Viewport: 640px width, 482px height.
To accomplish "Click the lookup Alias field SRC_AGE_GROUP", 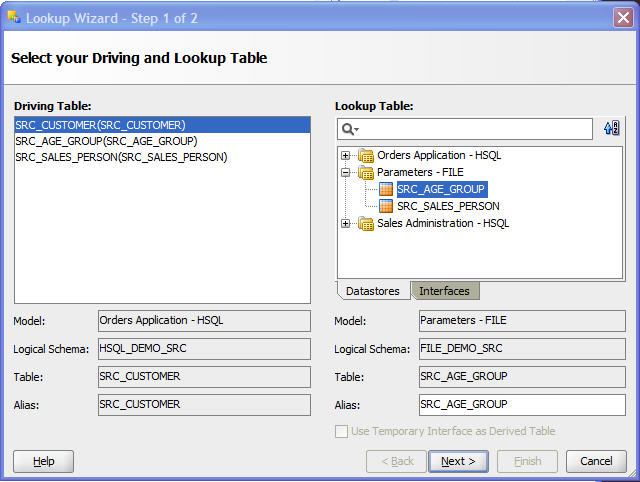I will pos(522,404).
